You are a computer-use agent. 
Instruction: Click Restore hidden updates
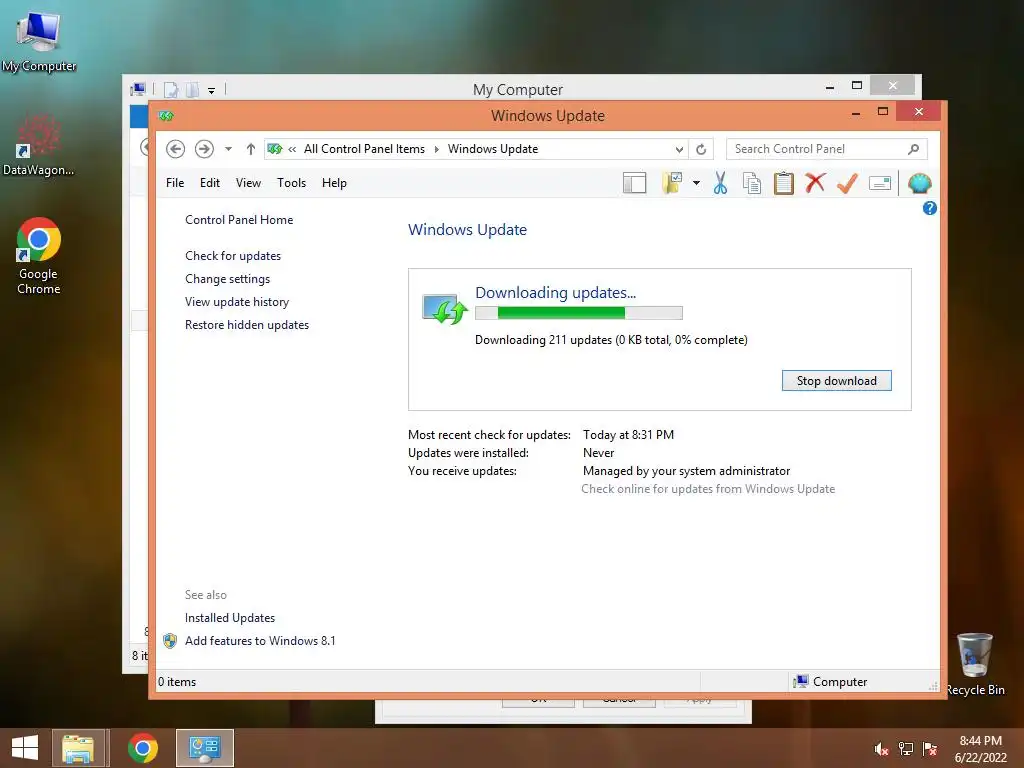(247, 325)
